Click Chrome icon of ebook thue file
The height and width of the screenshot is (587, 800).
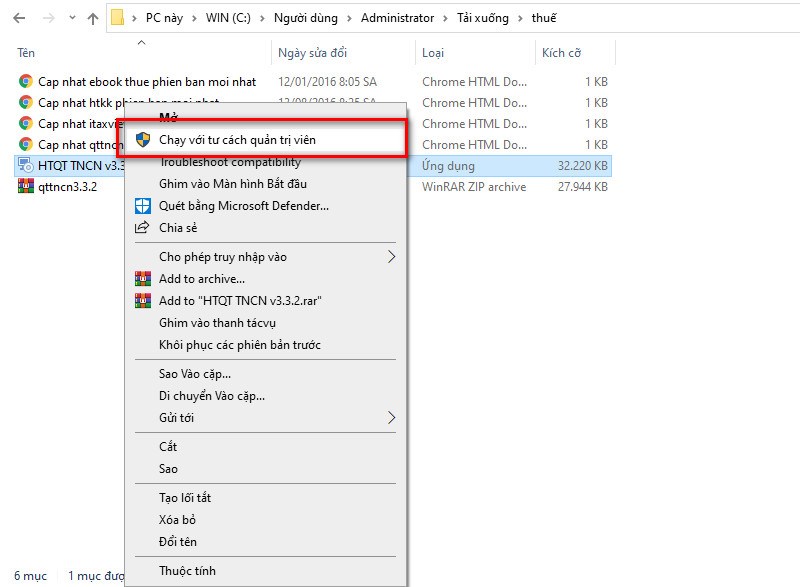26,82
